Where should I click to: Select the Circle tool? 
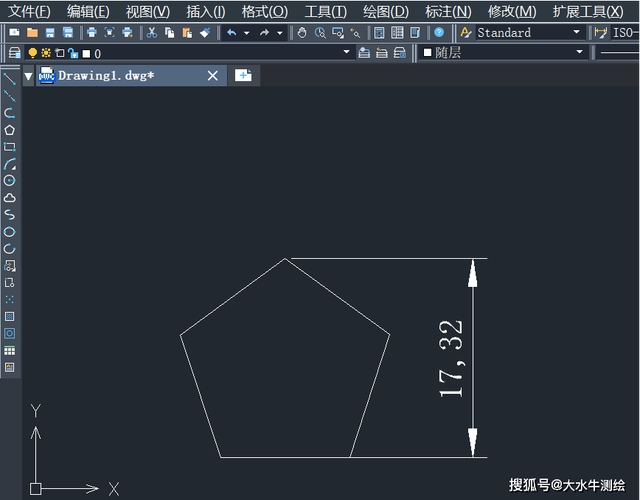[x=9, y=180]
